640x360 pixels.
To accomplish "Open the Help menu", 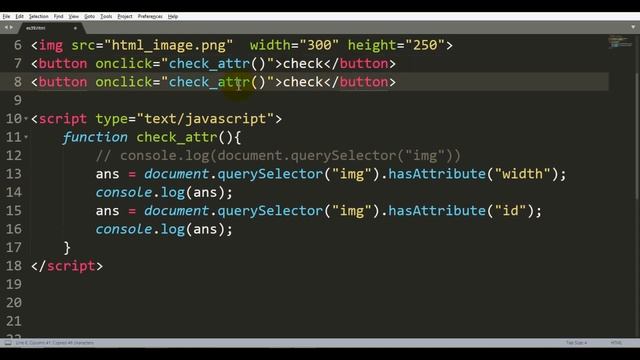I will [x=173, y=16].
